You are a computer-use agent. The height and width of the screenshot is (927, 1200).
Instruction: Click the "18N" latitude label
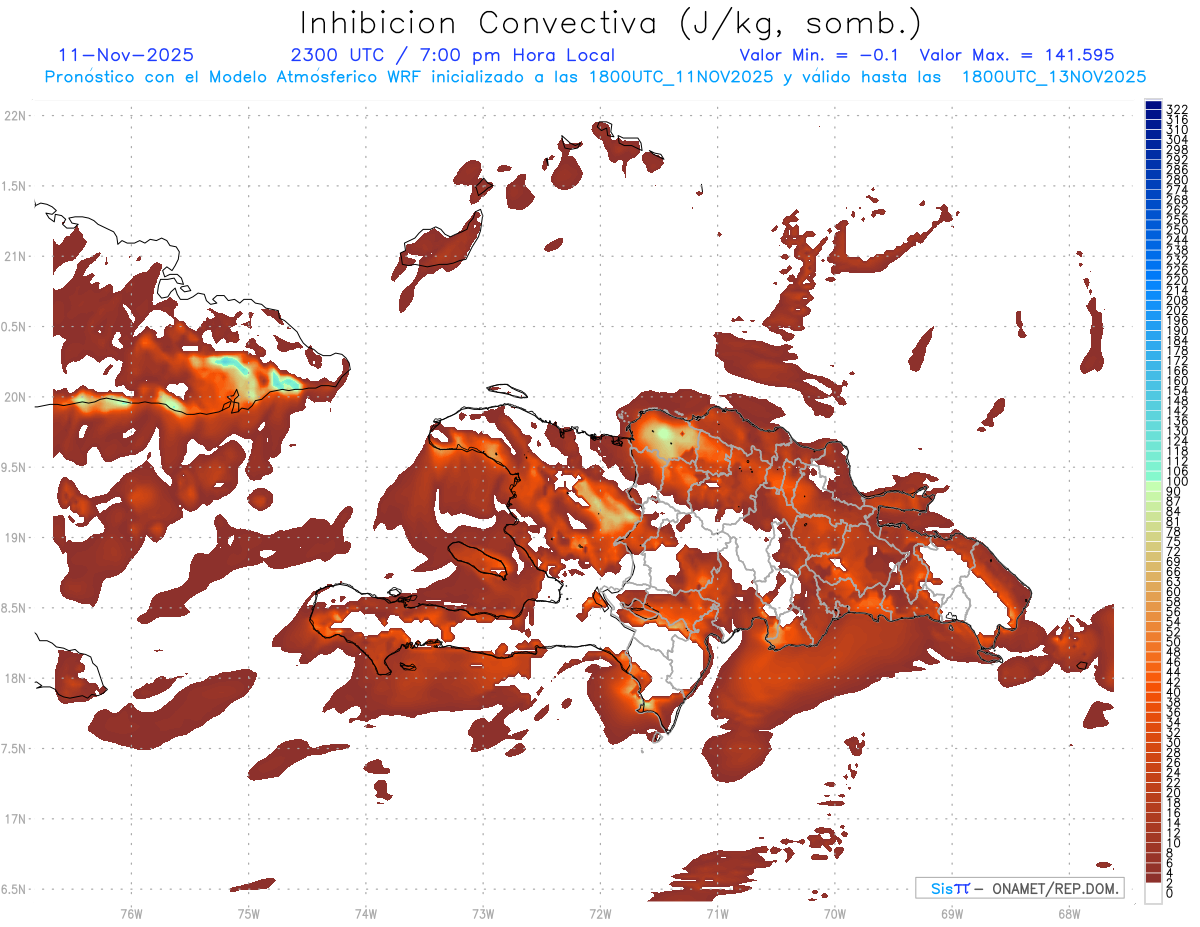[16, 678]
